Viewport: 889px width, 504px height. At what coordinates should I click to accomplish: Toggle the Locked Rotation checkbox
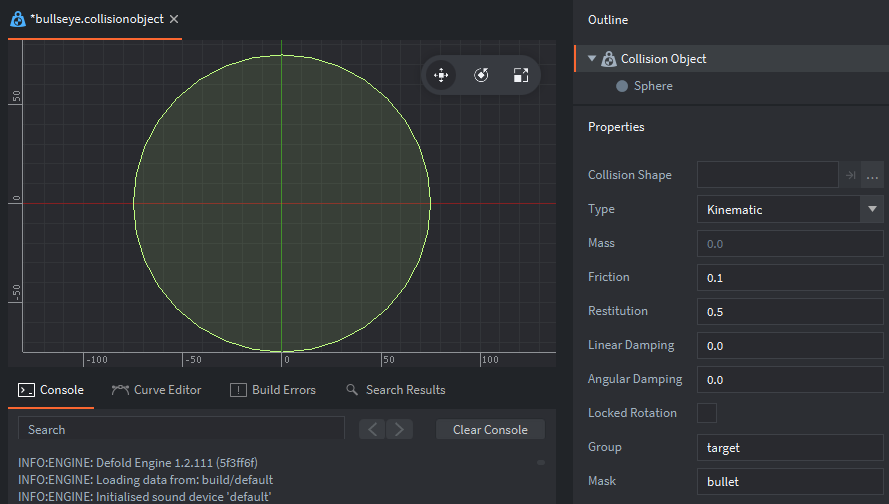[x=707, y=413]
